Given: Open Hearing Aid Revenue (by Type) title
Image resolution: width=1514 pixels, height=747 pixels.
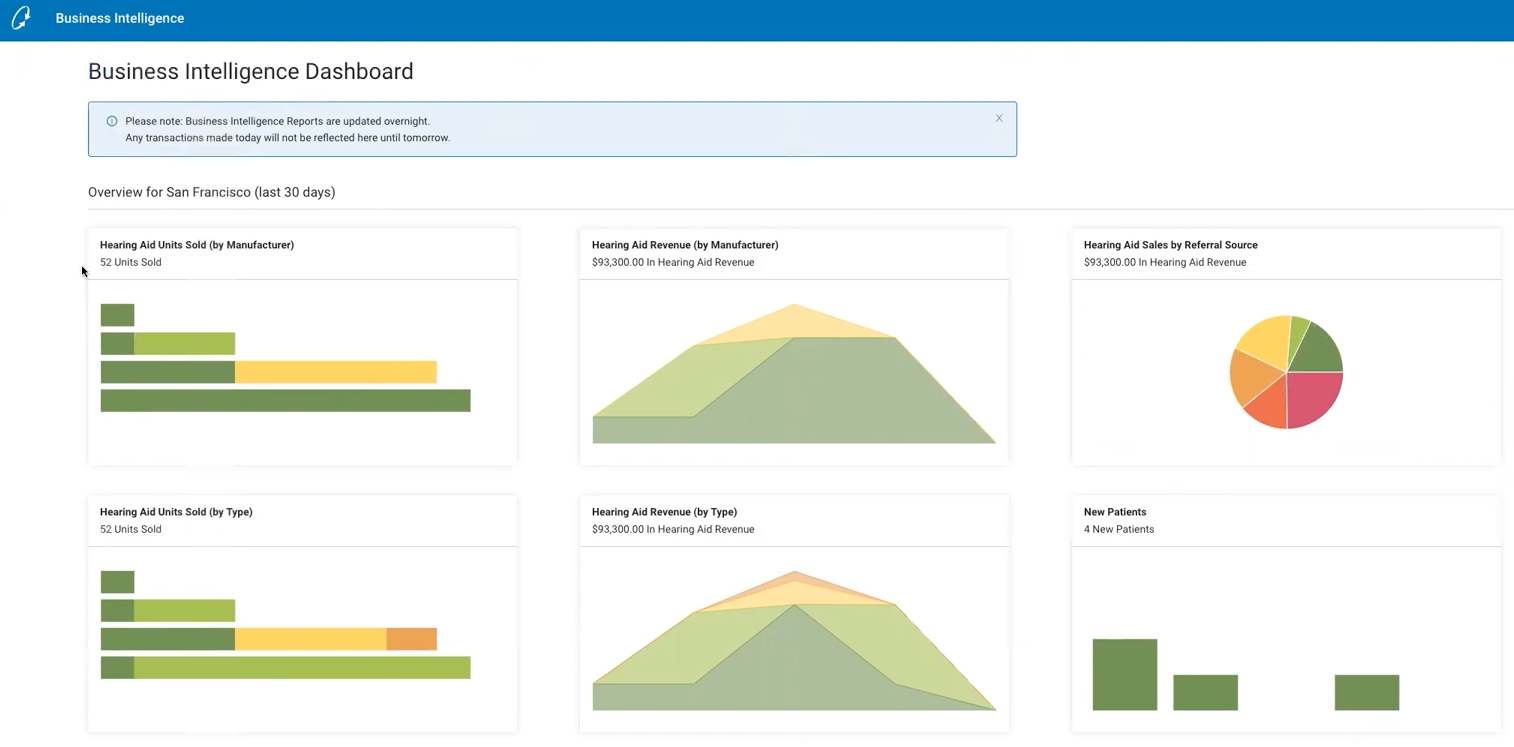Looking at the screenshot, I should pos(664,512).
